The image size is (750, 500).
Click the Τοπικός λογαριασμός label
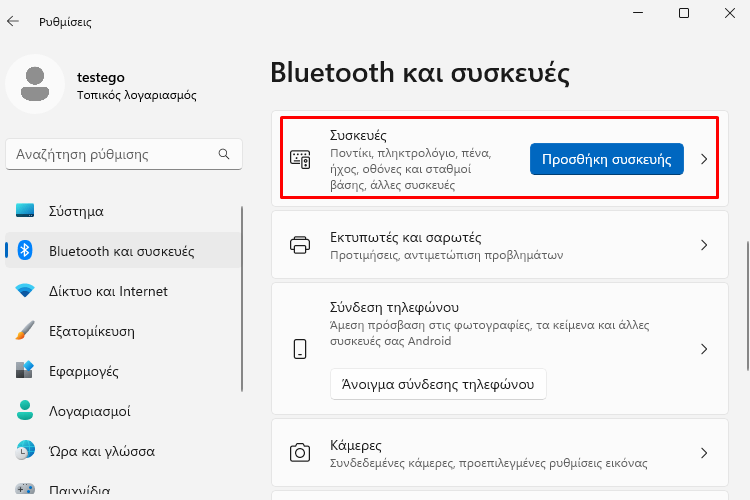(x=137, y=95)
